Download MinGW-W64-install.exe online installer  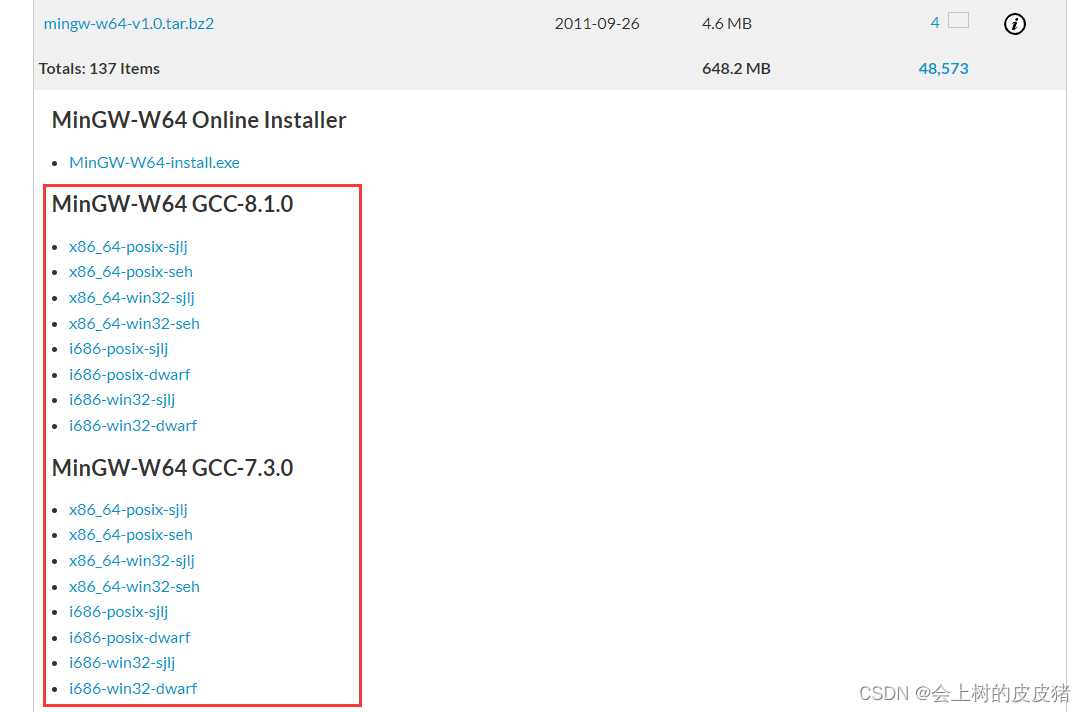tap(154, 163)
